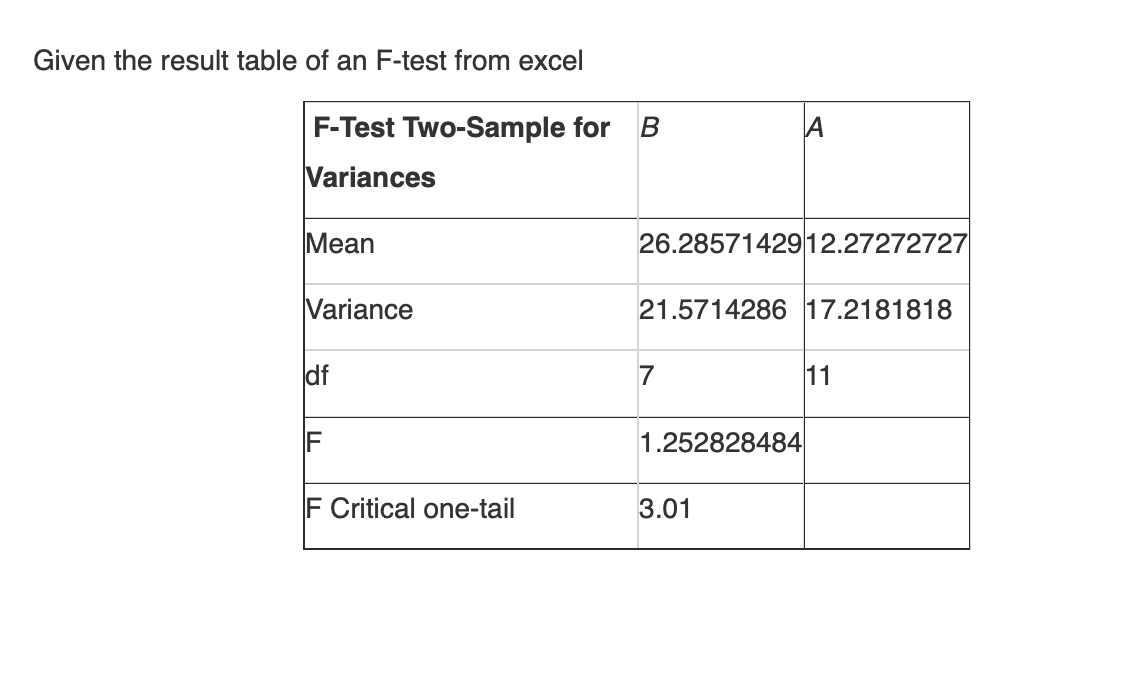Click the empty cell beside 3.01
1134x686 pixels.
point(887,516)
